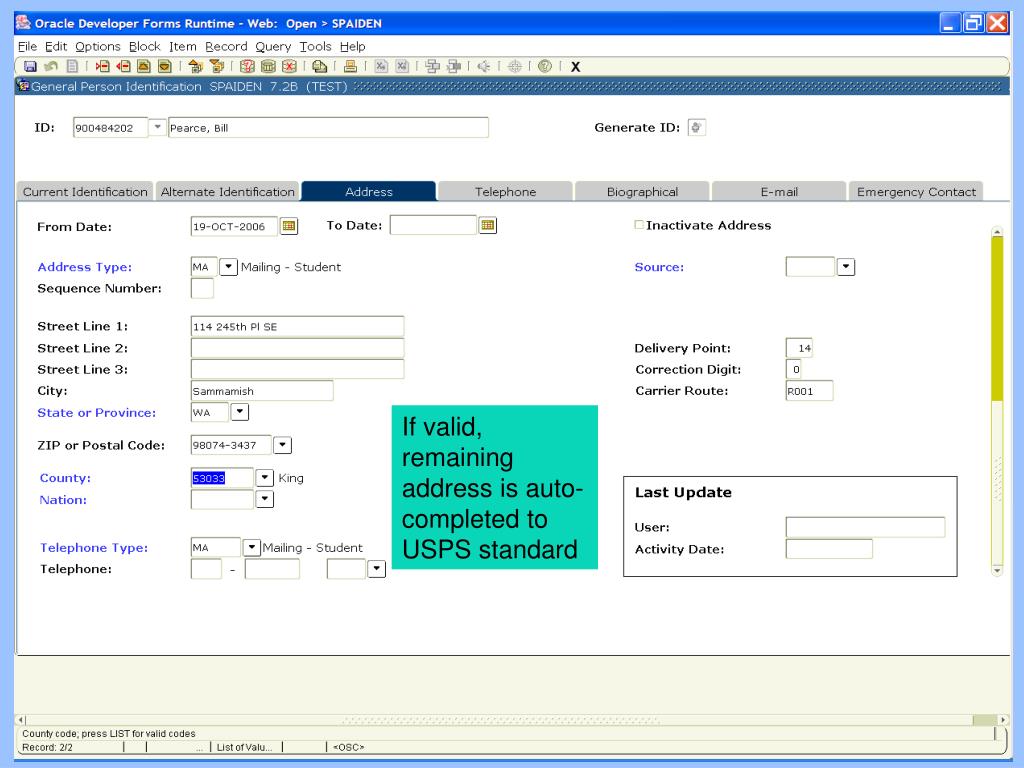Switch to the E-mail tab
Image resolution: width=1024 pixels, height=768 pixels.
coord(779,191)
